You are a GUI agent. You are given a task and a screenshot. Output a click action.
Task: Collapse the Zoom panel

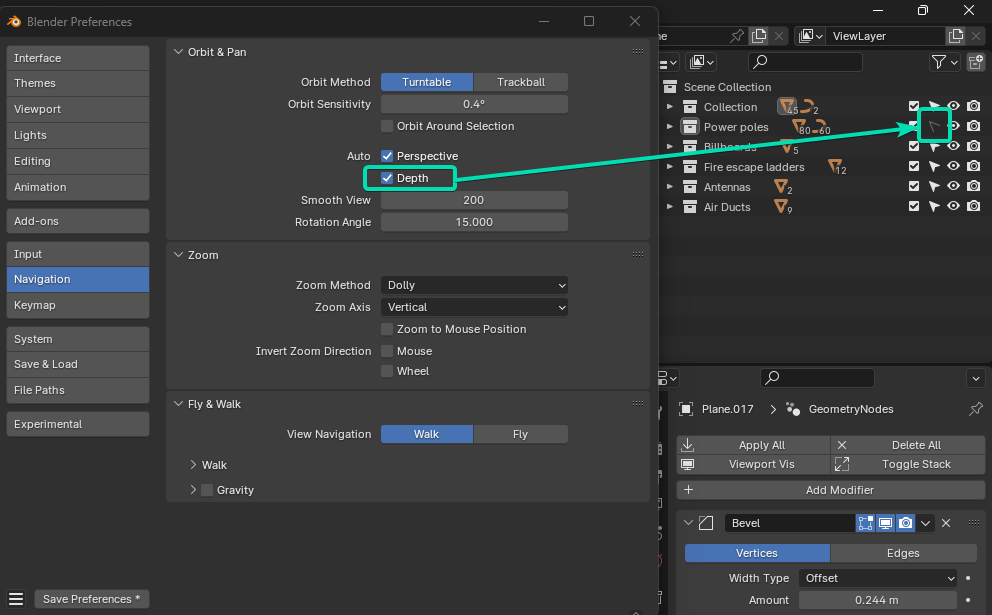[179, 255]
